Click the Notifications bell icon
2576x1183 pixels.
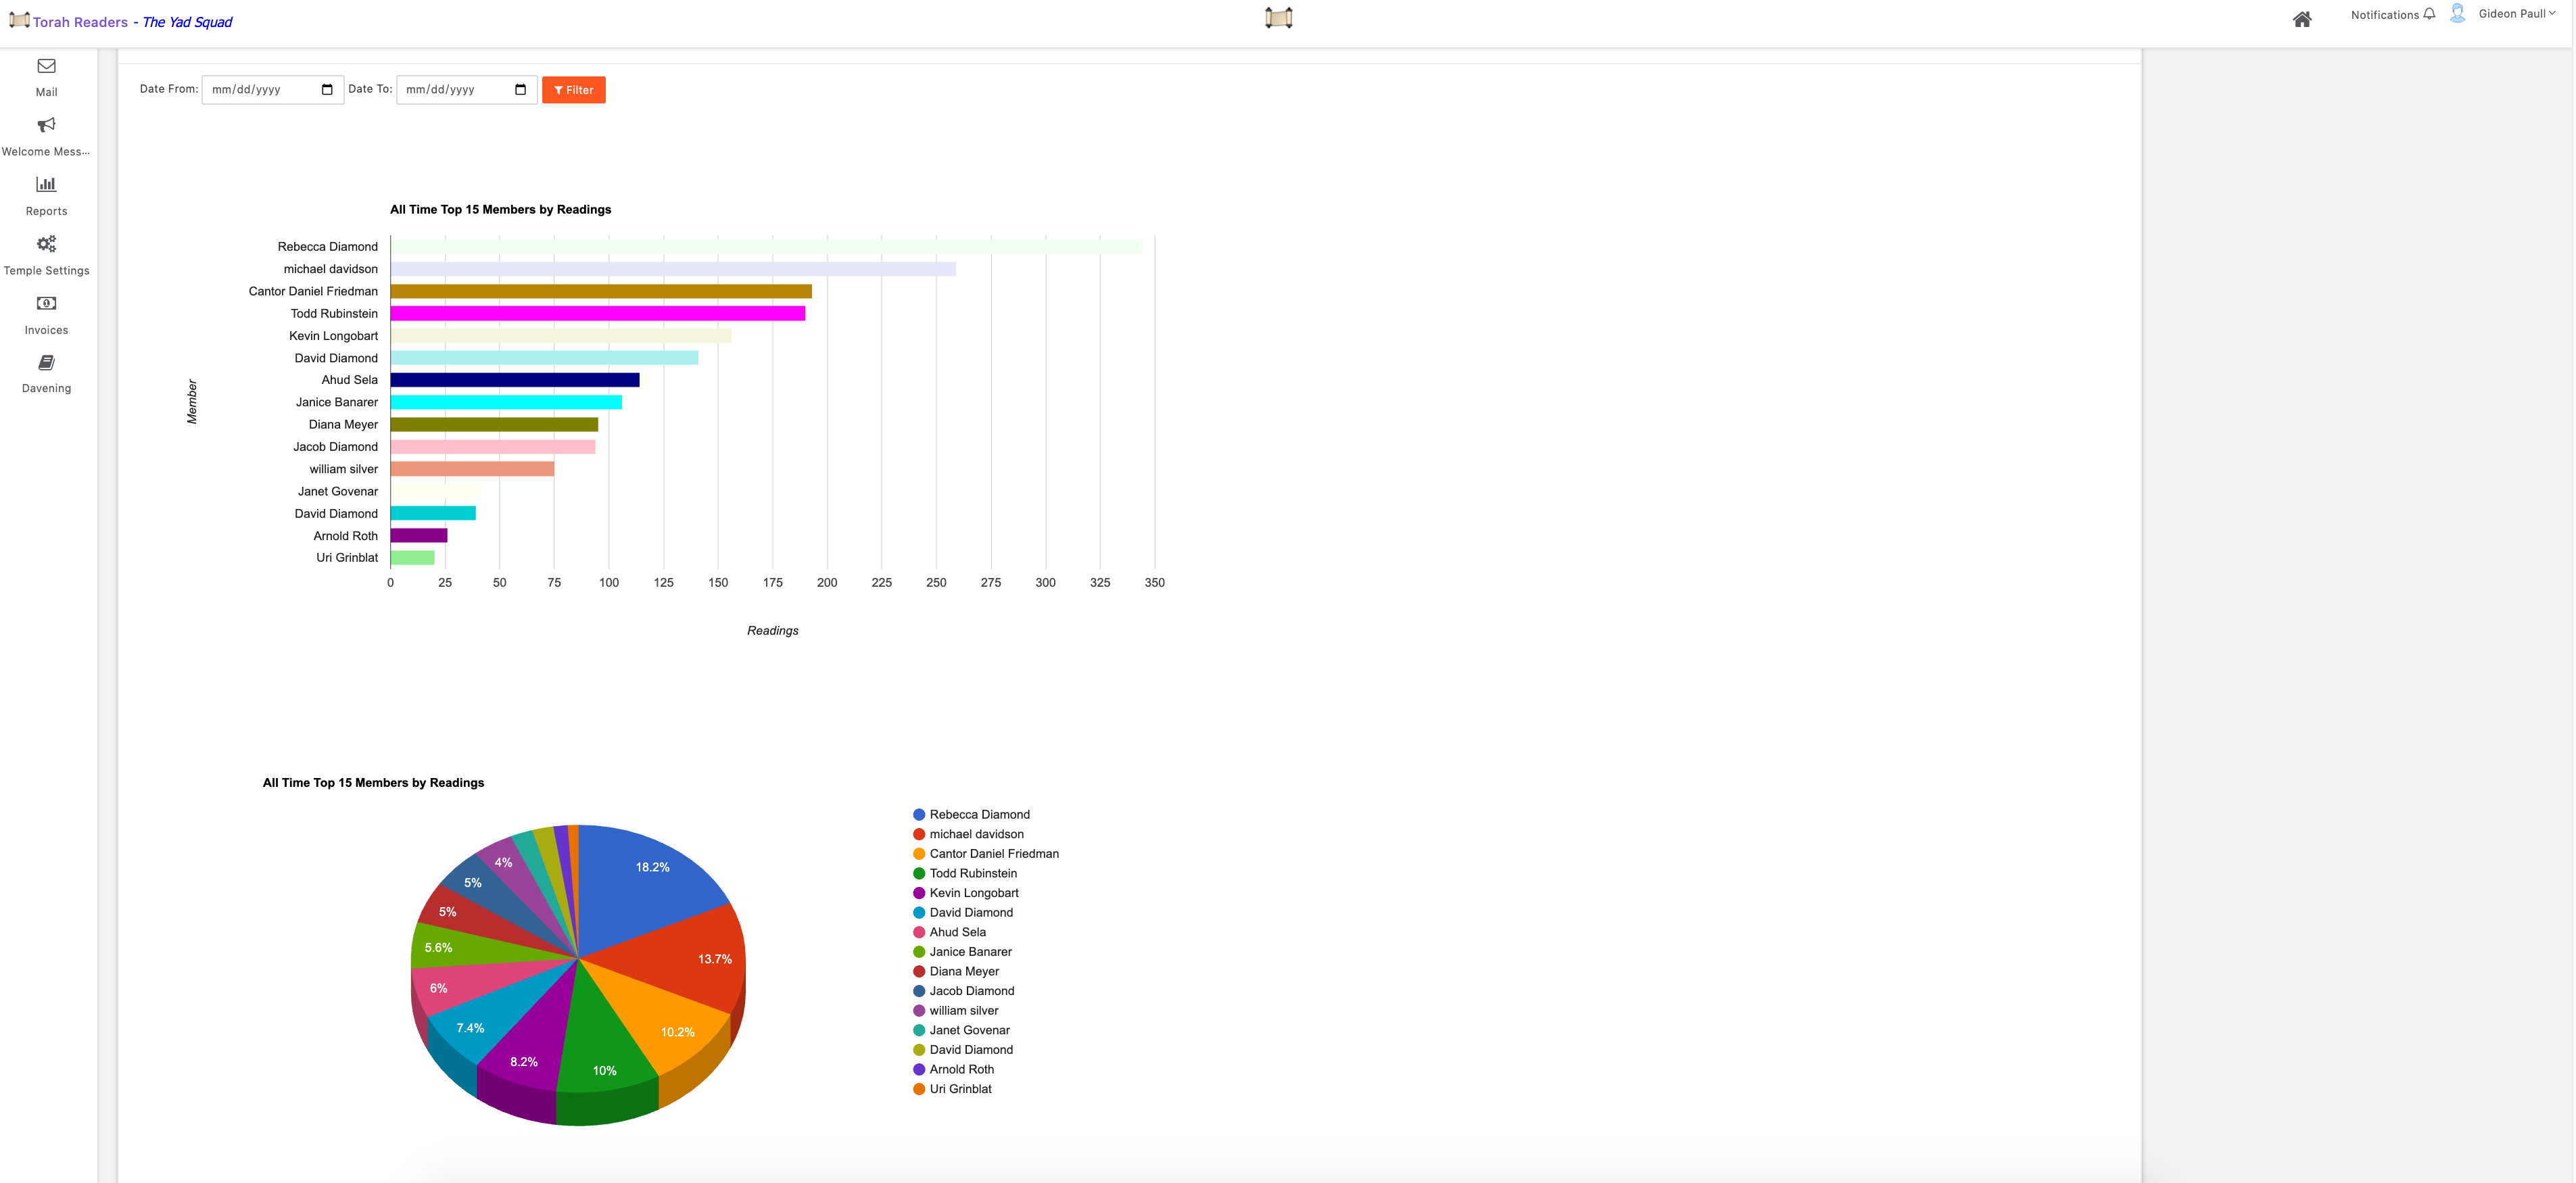tap(2429, 14)
